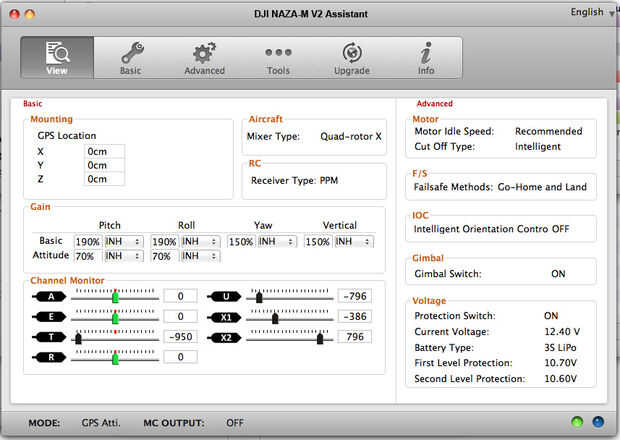Open the Upgrade globe icon
This screenshot has height=440, width=620.
[x=352, y=52]
